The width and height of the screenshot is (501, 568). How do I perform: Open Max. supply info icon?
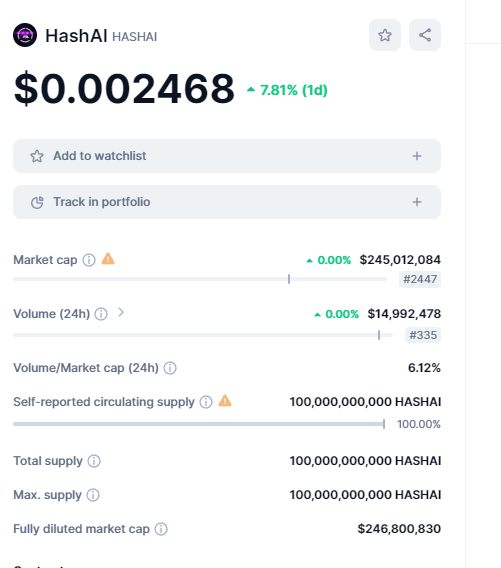point(93,495)
